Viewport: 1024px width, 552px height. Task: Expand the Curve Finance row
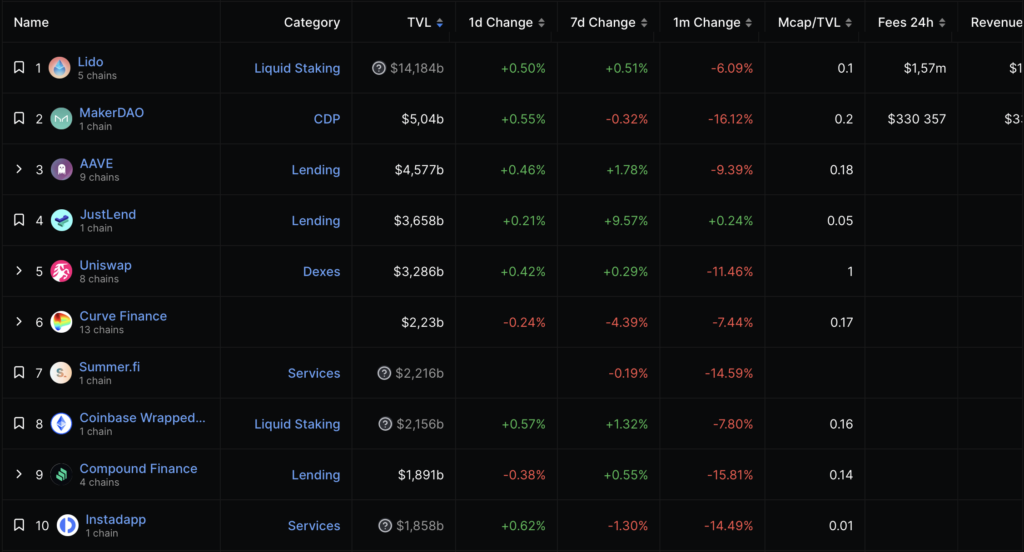pyautogui.click(x=19, y=322)
